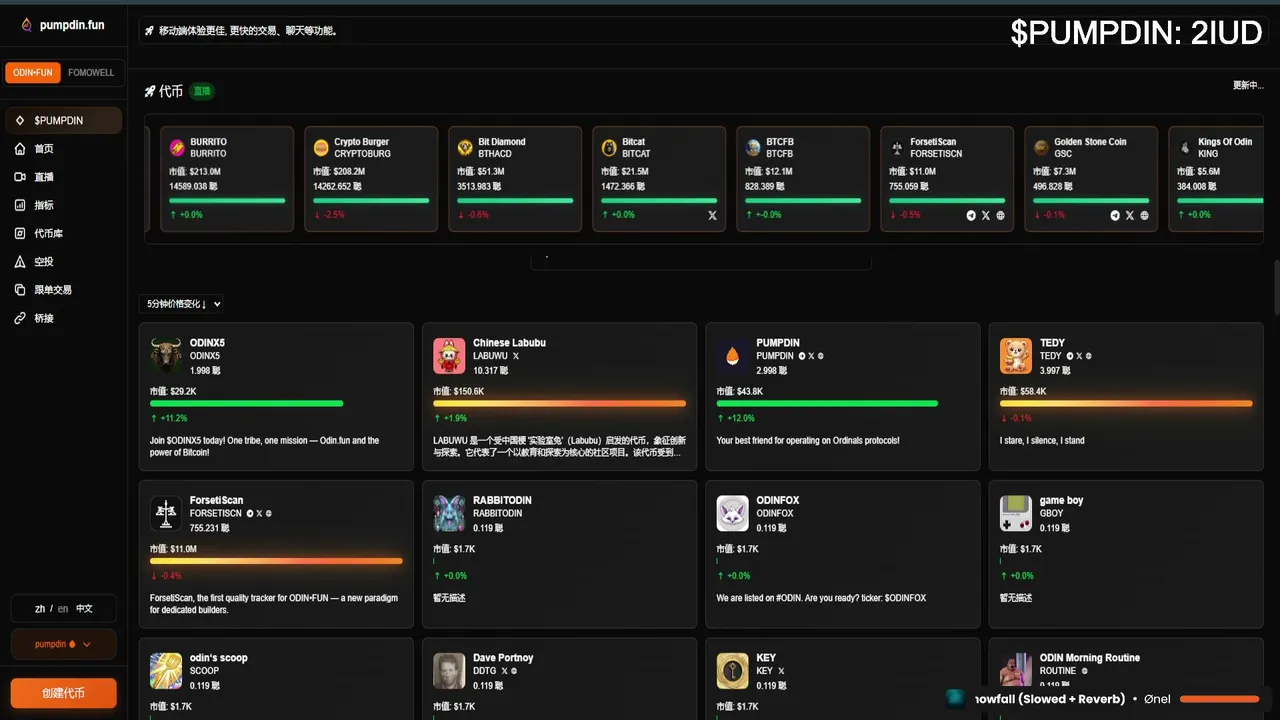This screenshot has height=720, width=1280.
Task: Switch to ODIN•FUN platform tab
Action: [33, 73]
